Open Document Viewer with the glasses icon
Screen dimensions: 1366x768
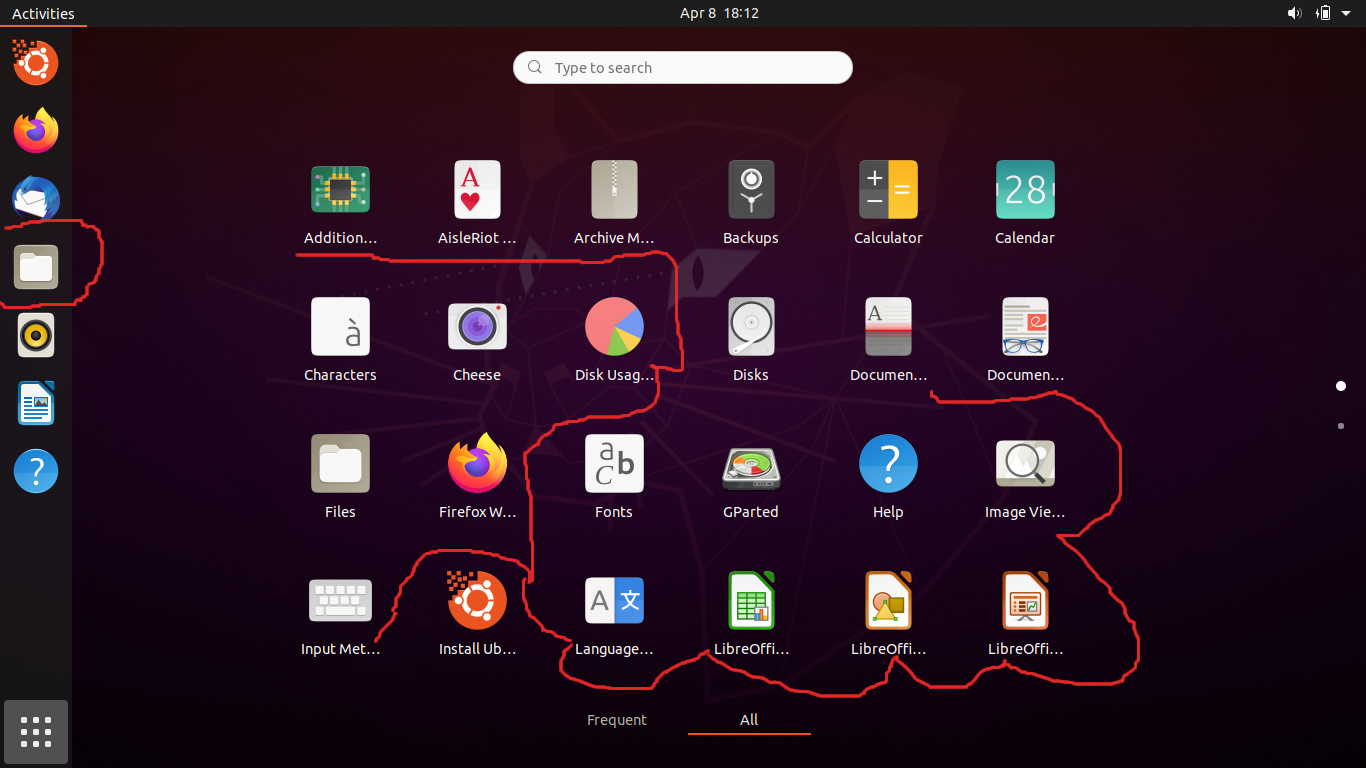tap(1025, 327)
